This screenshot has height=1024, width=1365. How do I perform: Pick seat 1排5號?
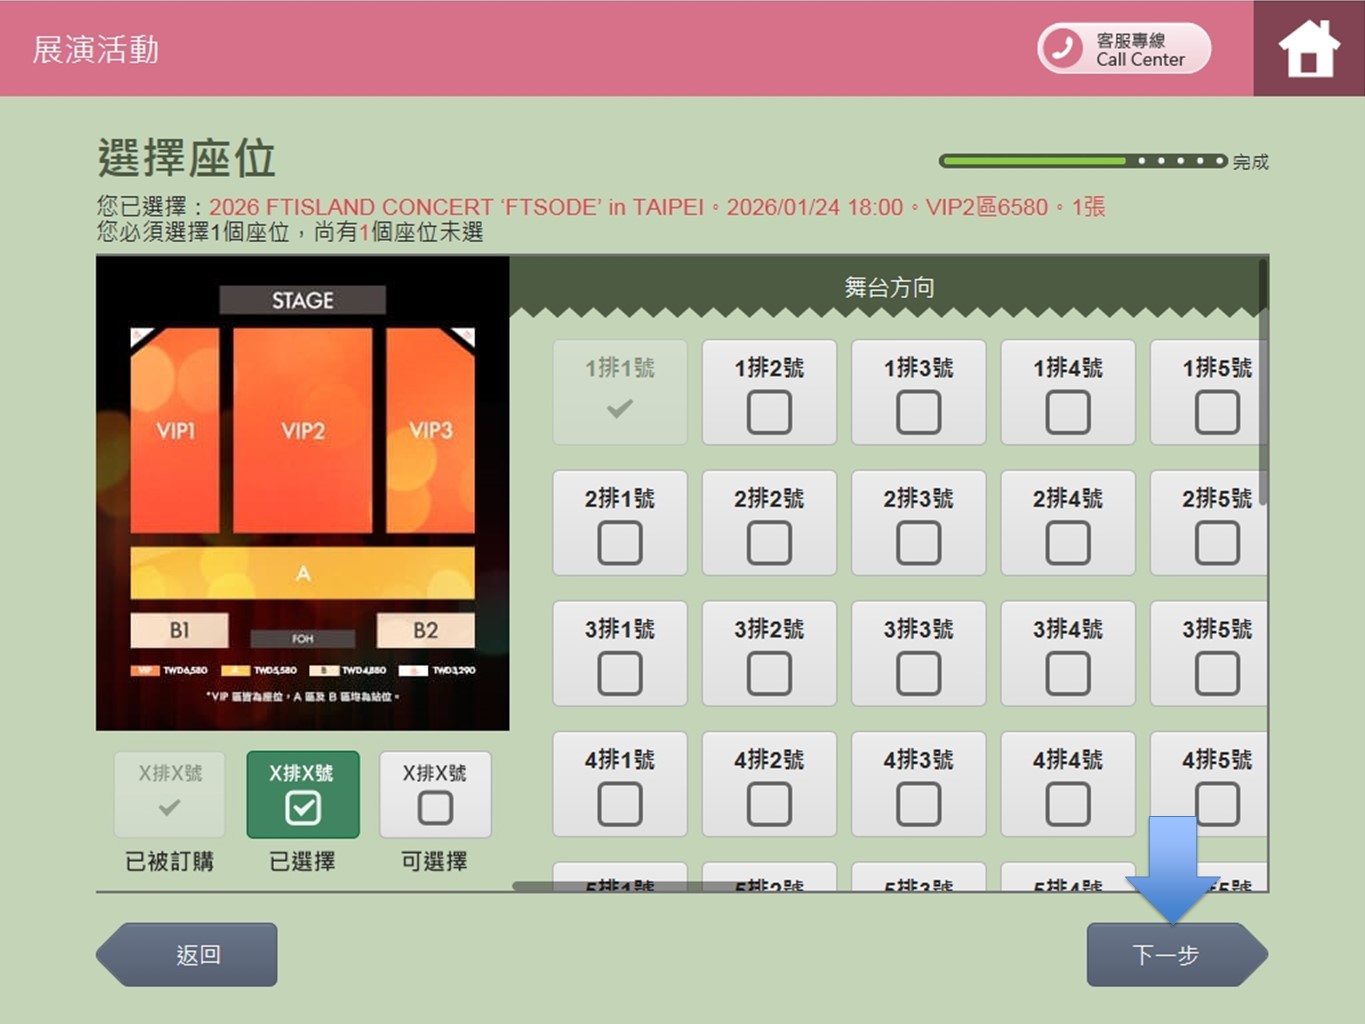[1216, 412]
